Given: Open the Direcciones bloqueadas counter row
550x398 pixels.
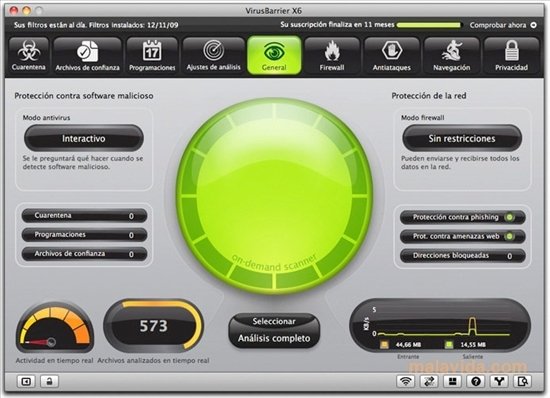Looking at the screenshot, I should pyautogui.click(x=463, y=256).
